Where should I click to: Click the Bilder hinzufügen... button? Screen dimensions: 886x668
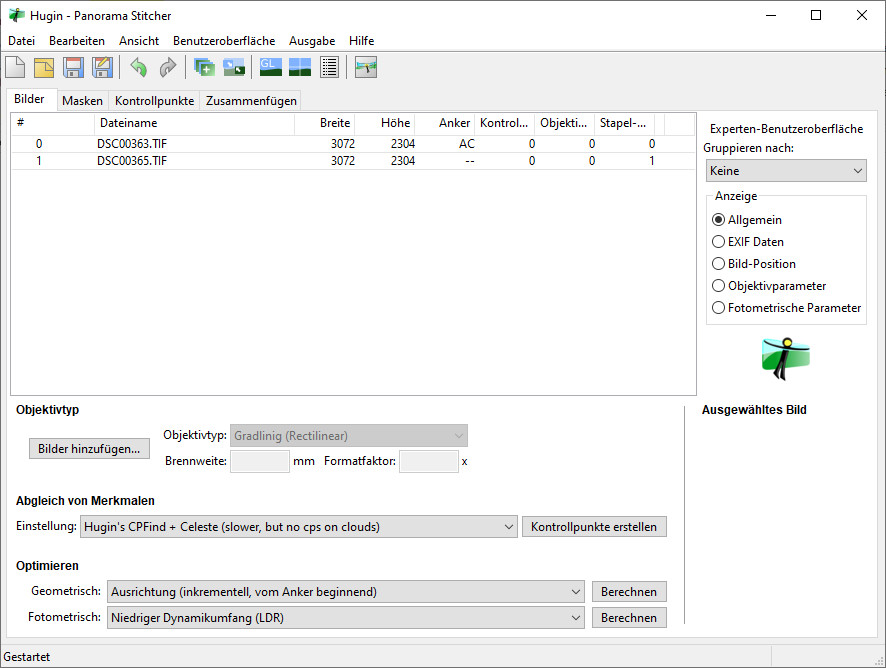click(x=89, y=449)
